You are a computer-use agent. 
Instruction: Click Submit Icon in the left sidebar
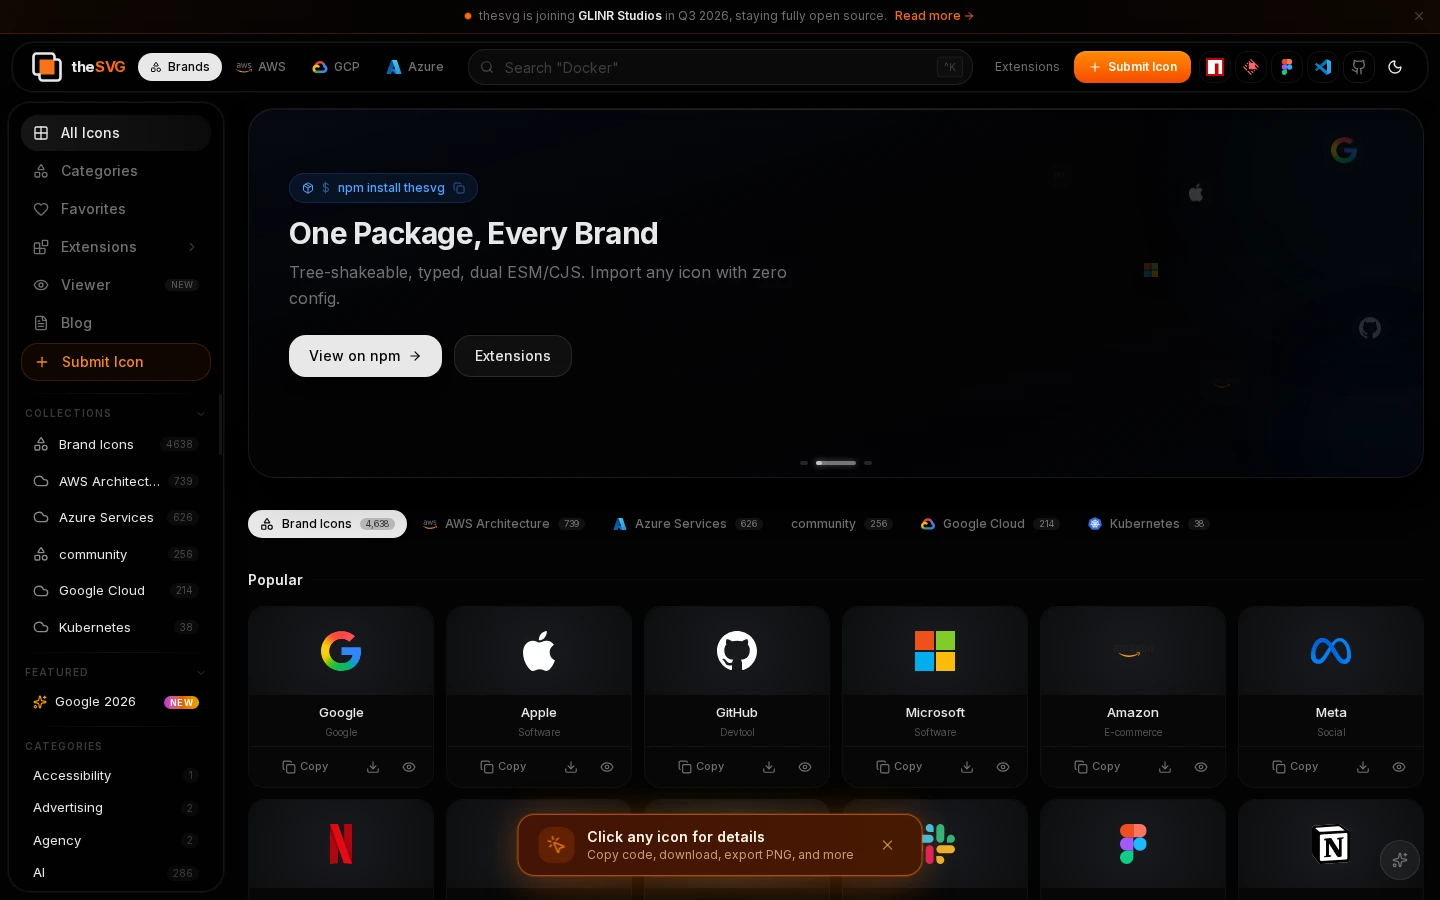[x=116, y=362]
